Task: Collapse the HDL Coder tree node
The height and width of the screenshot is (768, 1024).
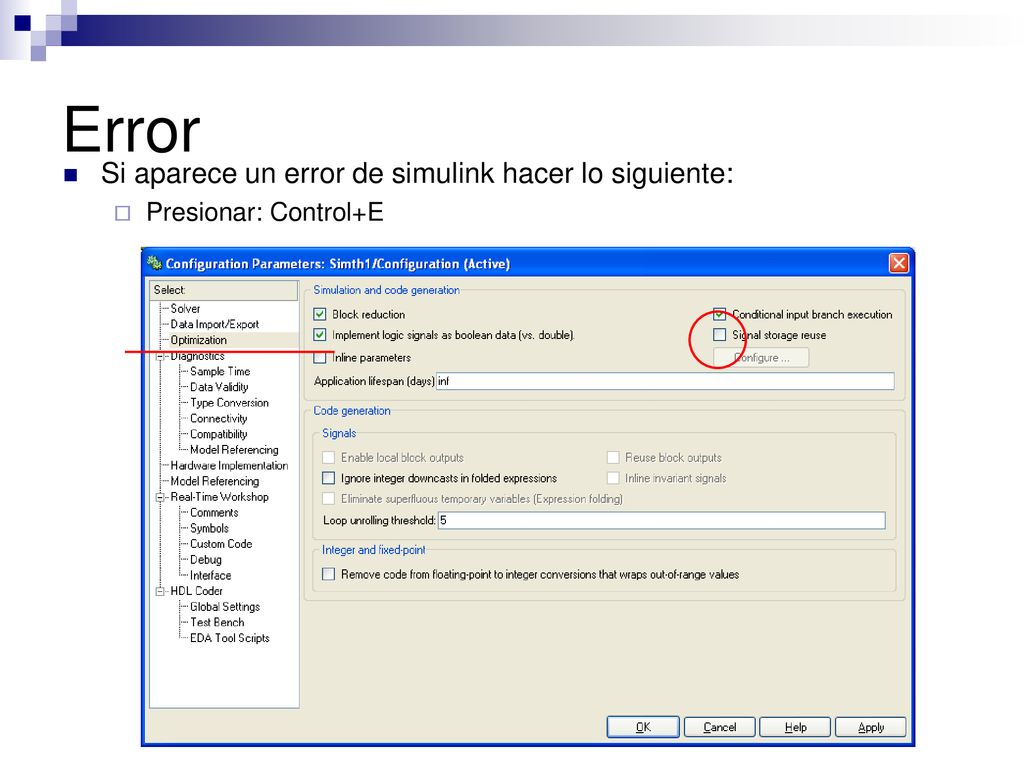Action: tap(160, 591)
